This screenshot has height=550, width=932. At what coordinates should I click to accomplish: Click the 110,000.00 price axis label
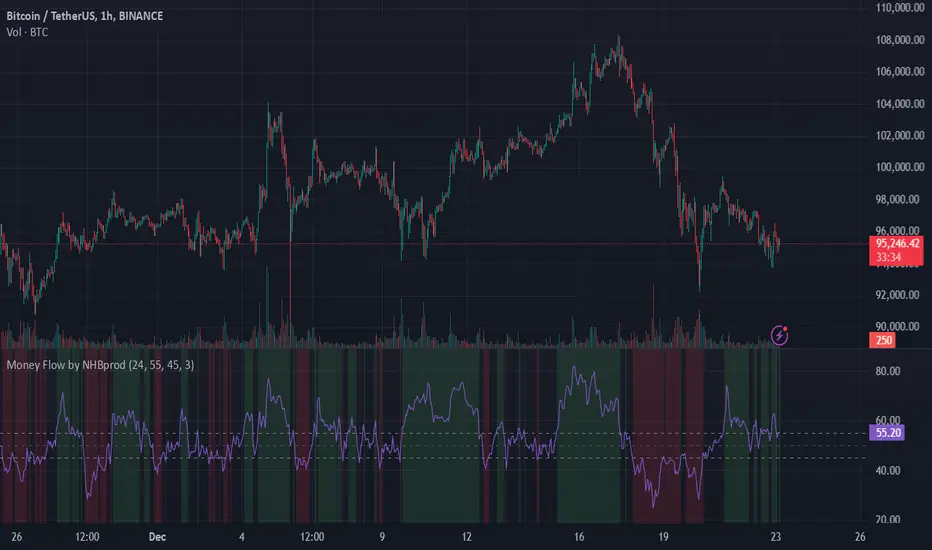(900, 8)
